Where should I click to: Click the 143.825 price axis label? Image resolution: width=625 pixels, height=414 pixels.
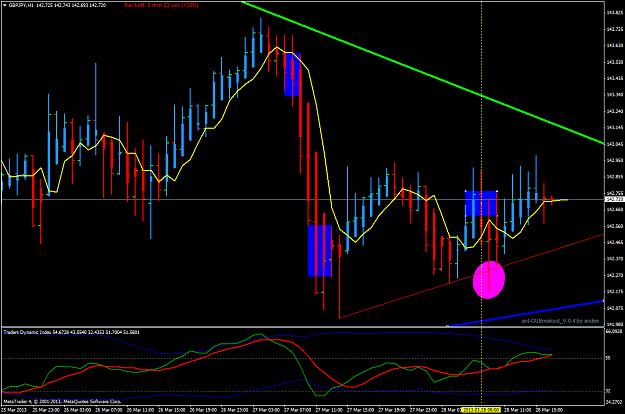(615, 12)
